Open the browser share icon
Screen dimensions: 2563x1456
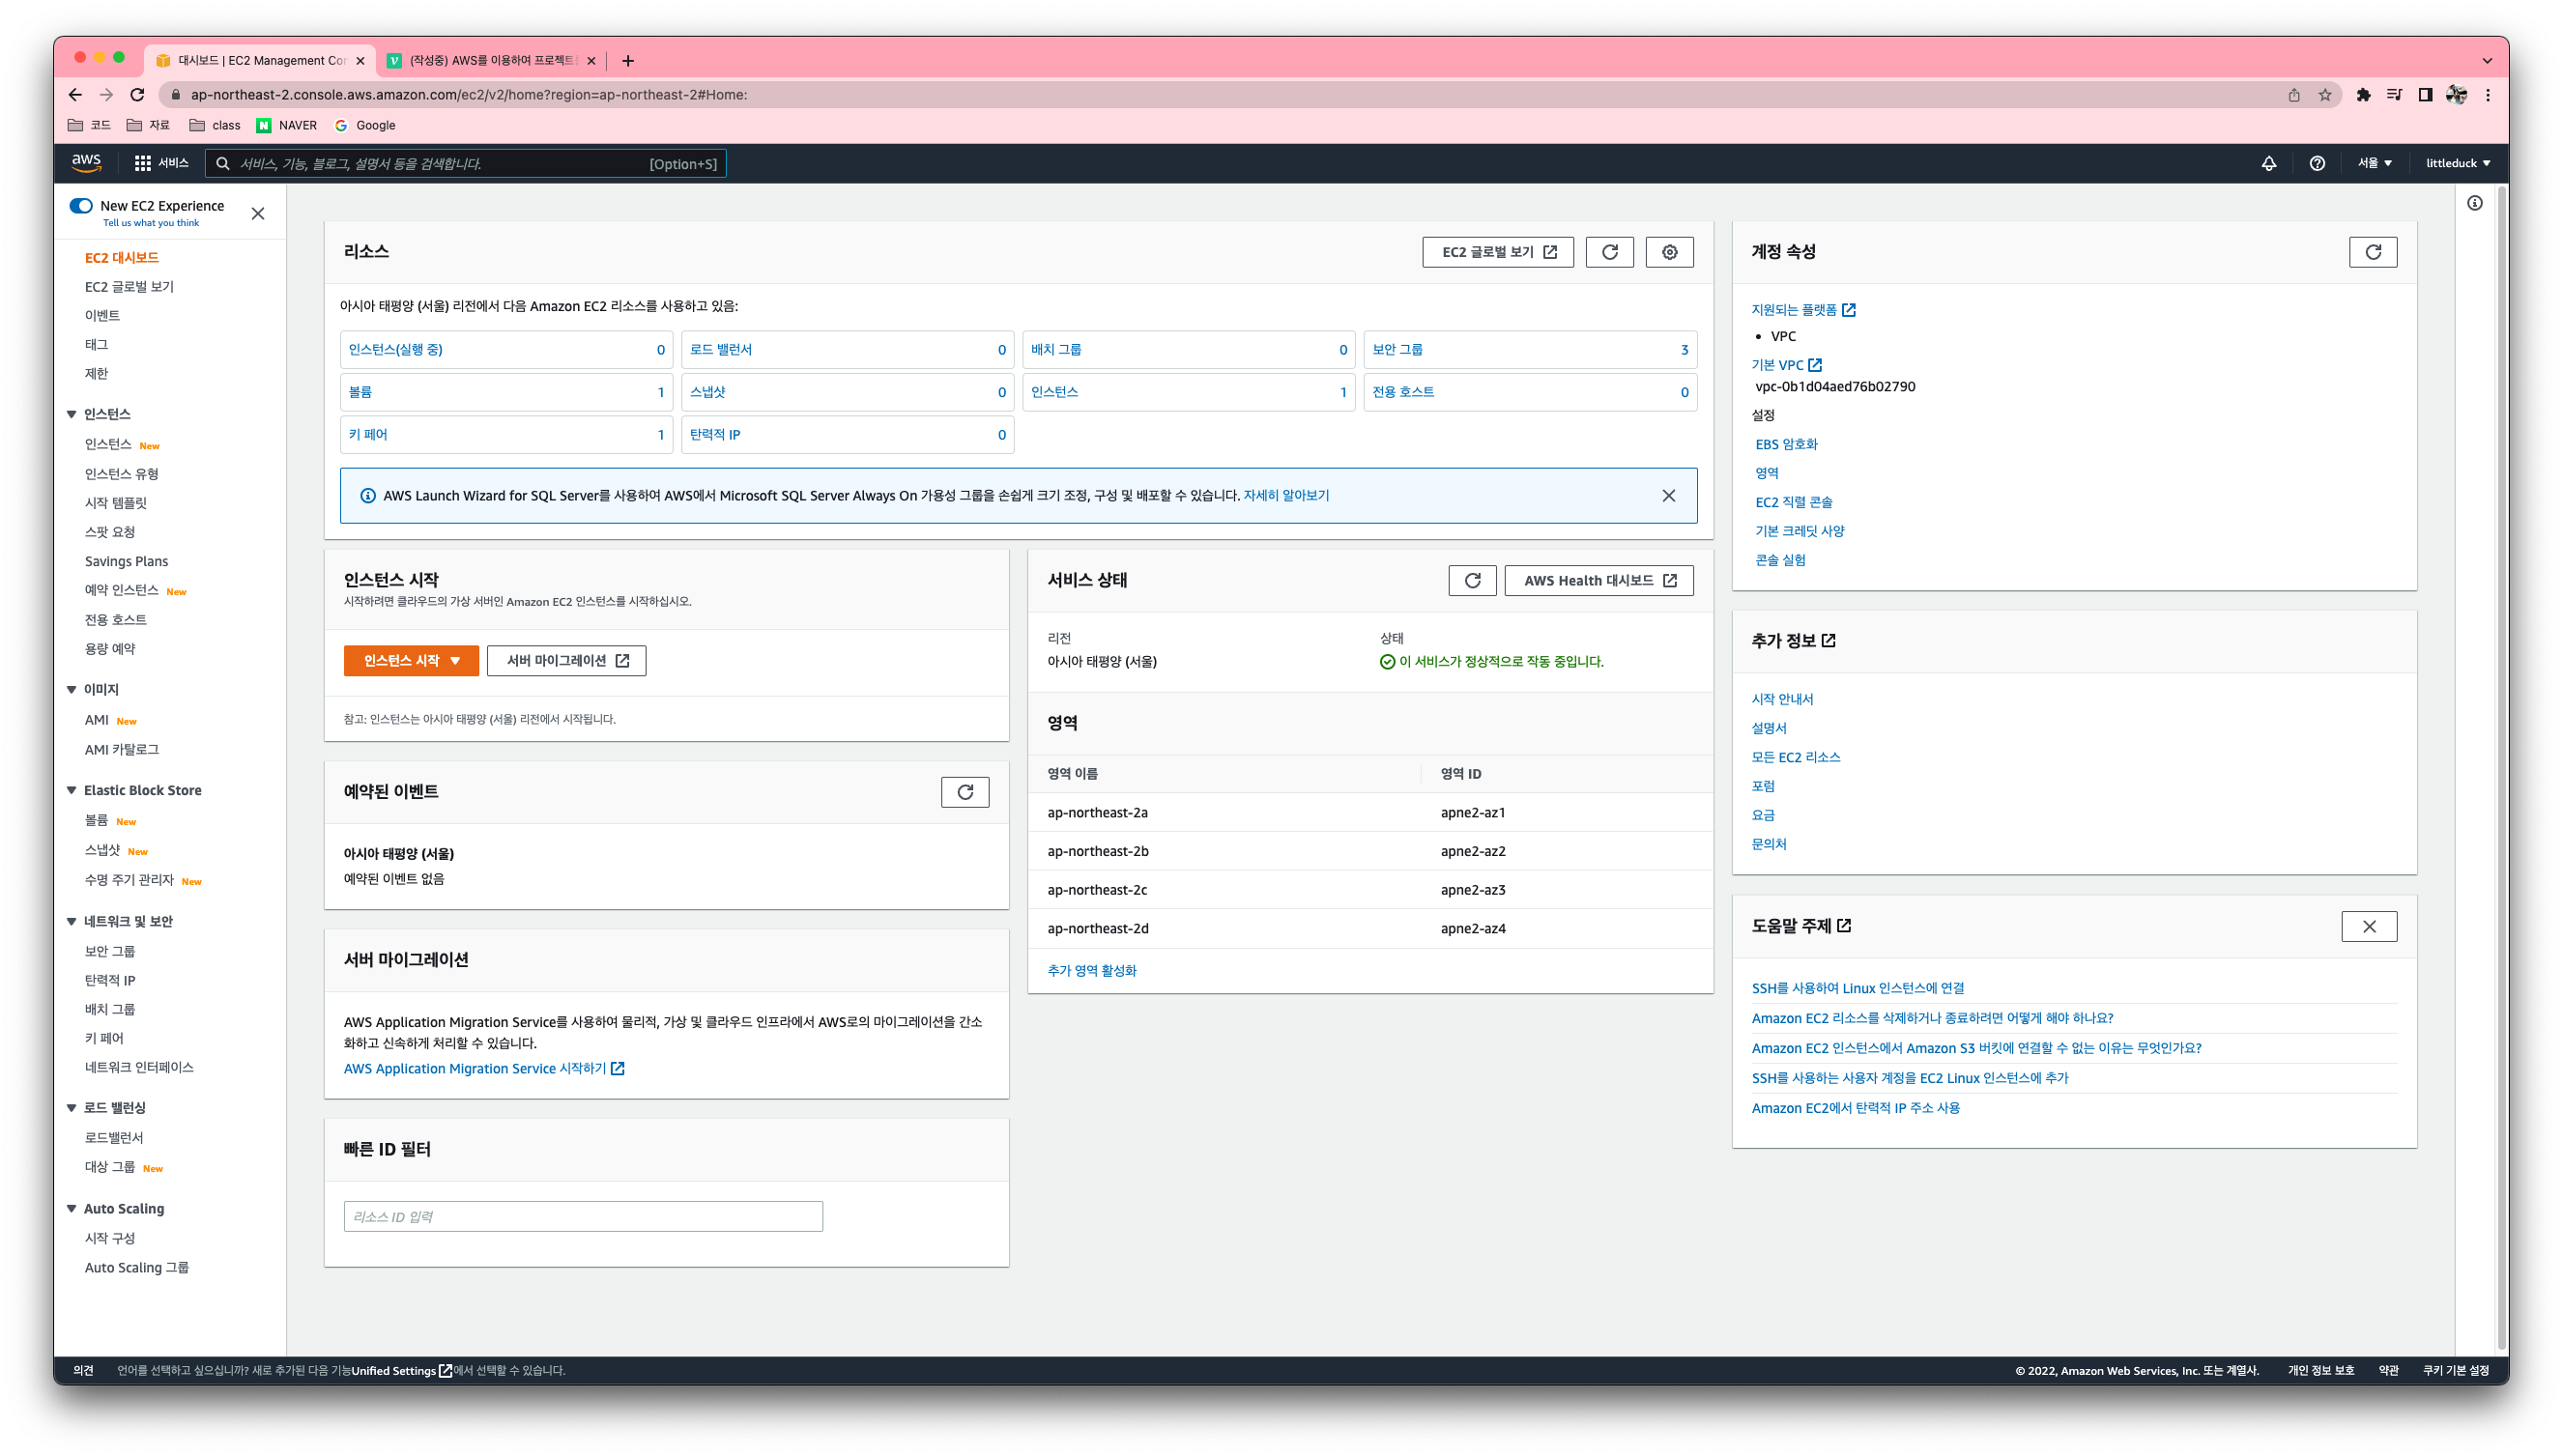2294,94
